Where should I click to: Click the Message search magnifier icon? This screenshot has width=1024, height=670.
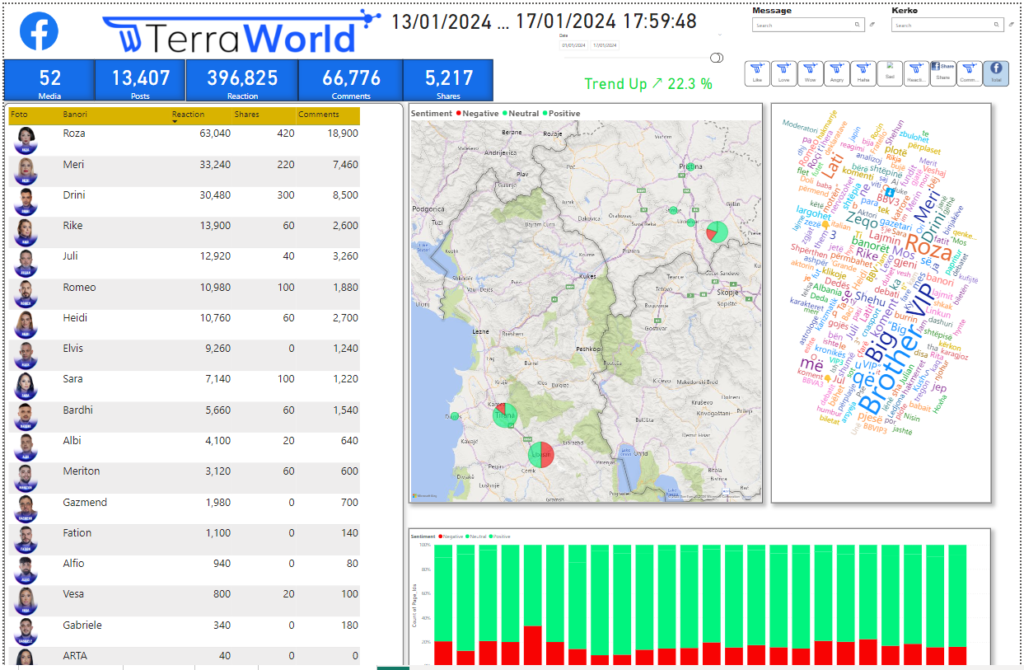click(x=857, y=25)
